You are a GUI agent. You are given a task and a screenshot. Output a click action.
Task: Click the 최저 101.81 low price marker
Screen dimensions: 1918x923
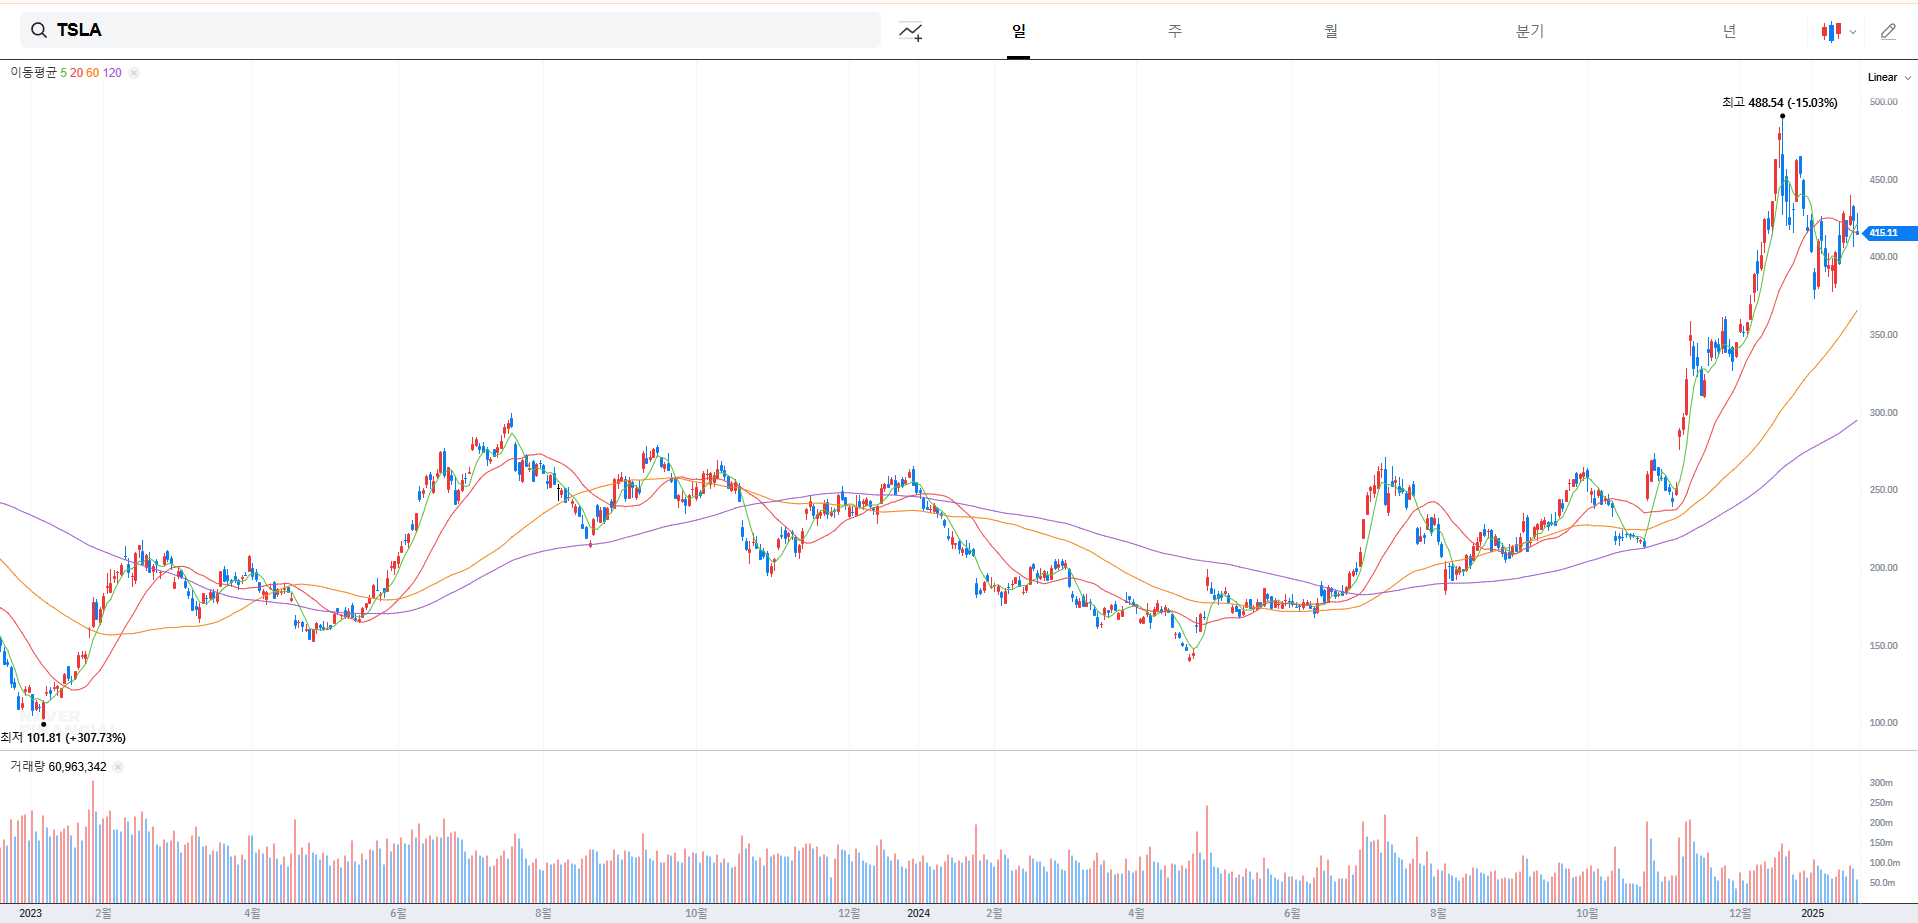coord(63,738)
